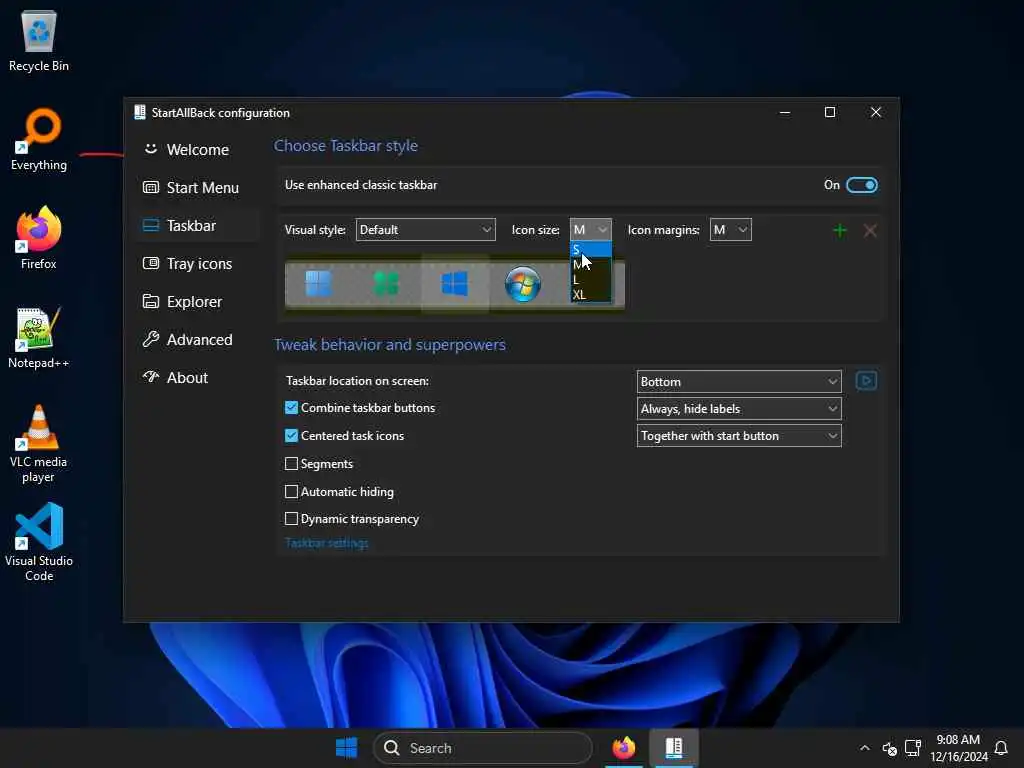Open the Explorer section
Image resolution: width=1024 pixels, height=768 pixels.
198,302
